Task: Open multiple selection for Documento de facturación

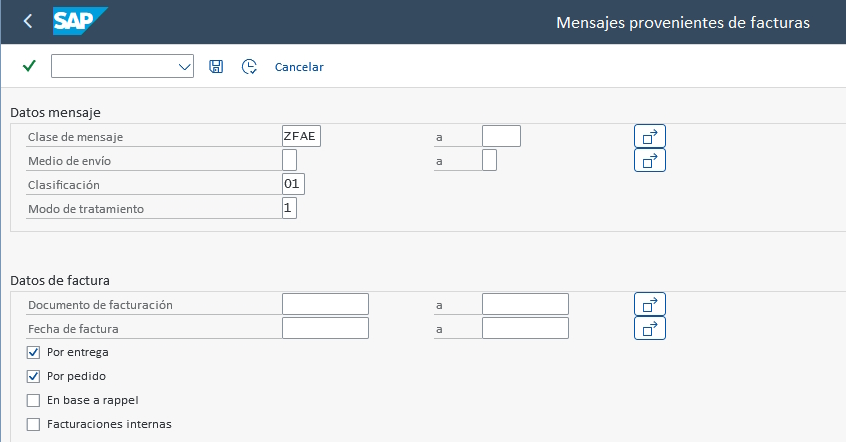Action: pos(650,304)
